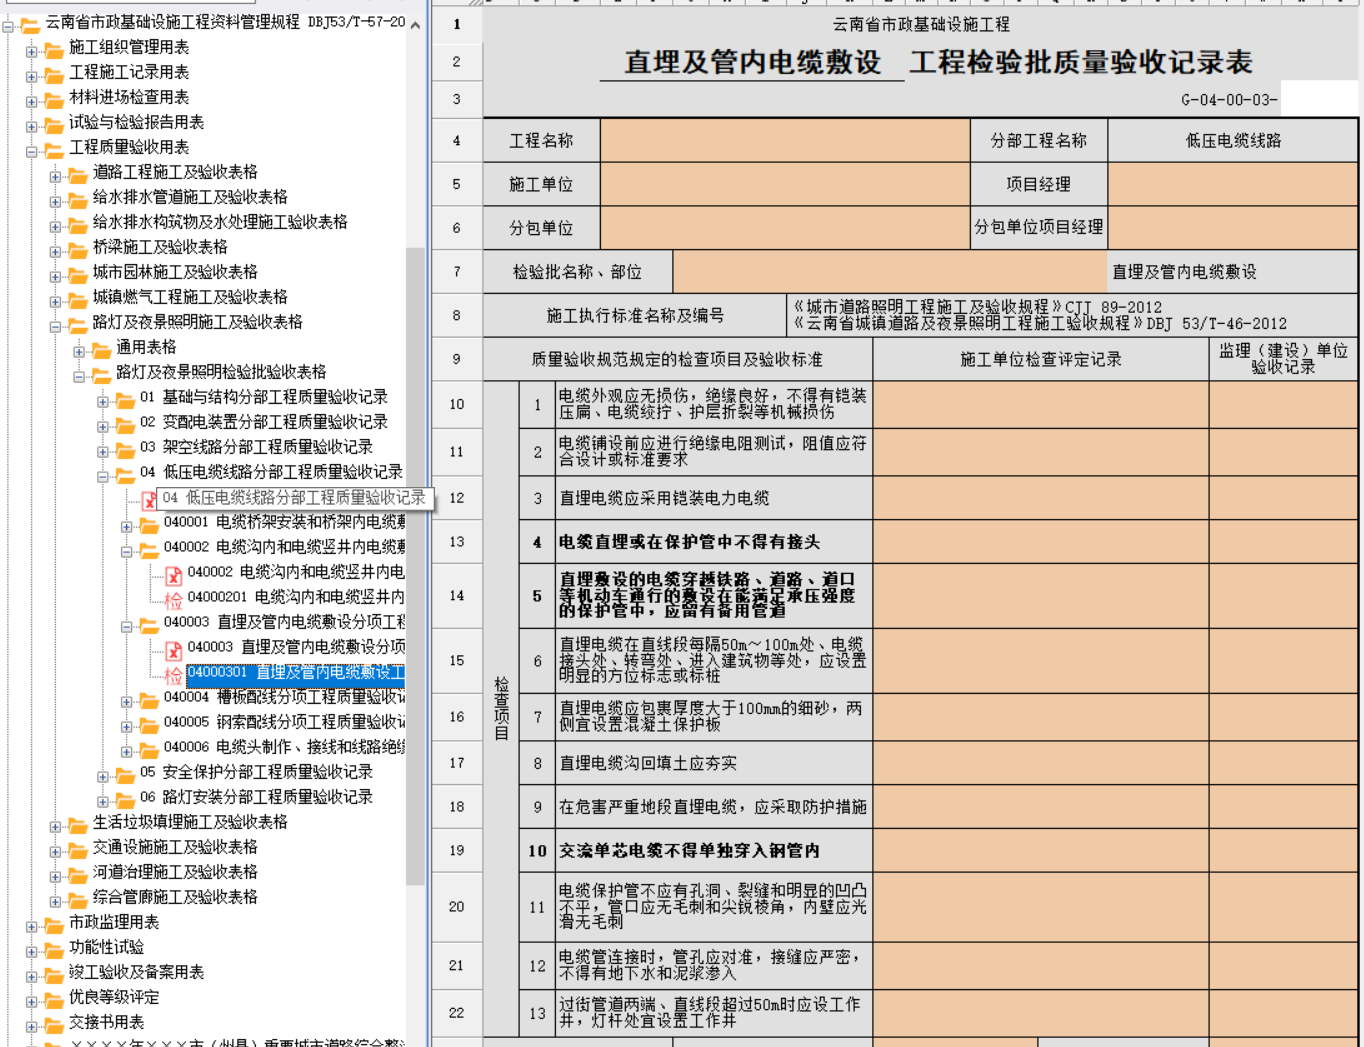Click the 项目经理 input cell
Viewport: 1364px width, 1047px height.
pos(1232,184)
